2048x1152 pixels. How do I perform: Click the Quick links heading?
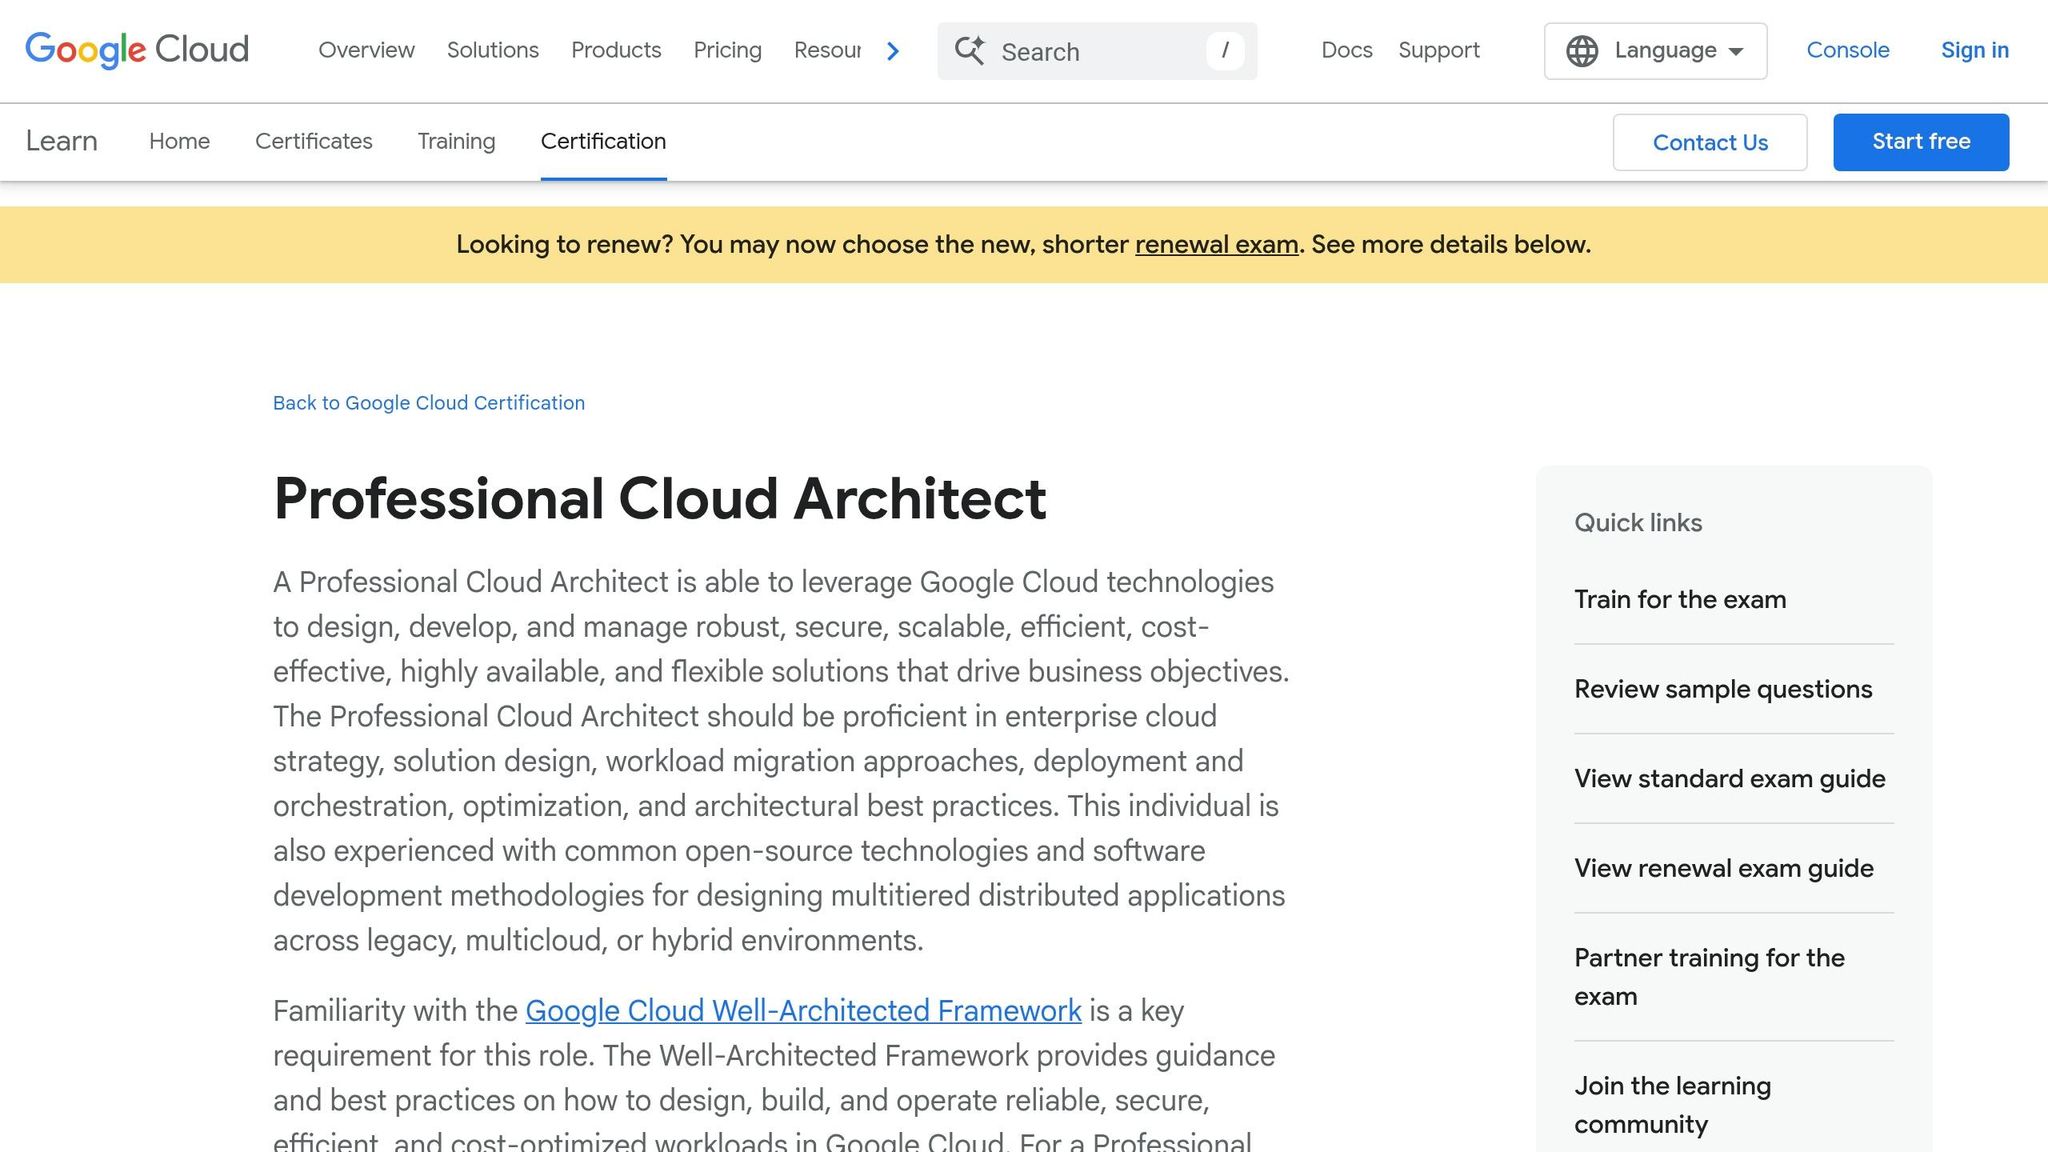pos(1638,523)
